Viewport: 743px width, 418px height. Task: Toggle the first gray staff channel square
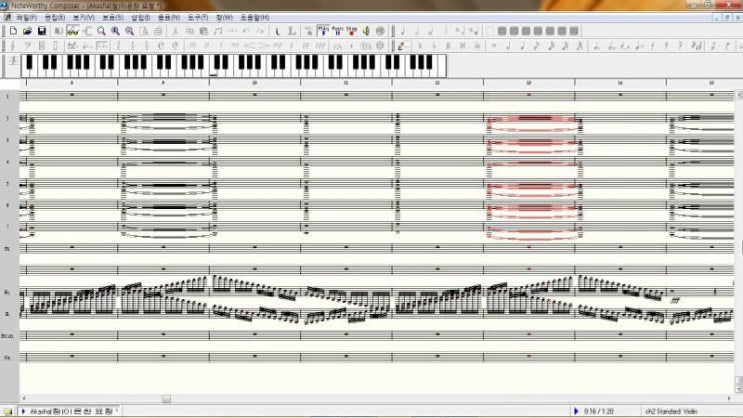(x=502, y=31)
